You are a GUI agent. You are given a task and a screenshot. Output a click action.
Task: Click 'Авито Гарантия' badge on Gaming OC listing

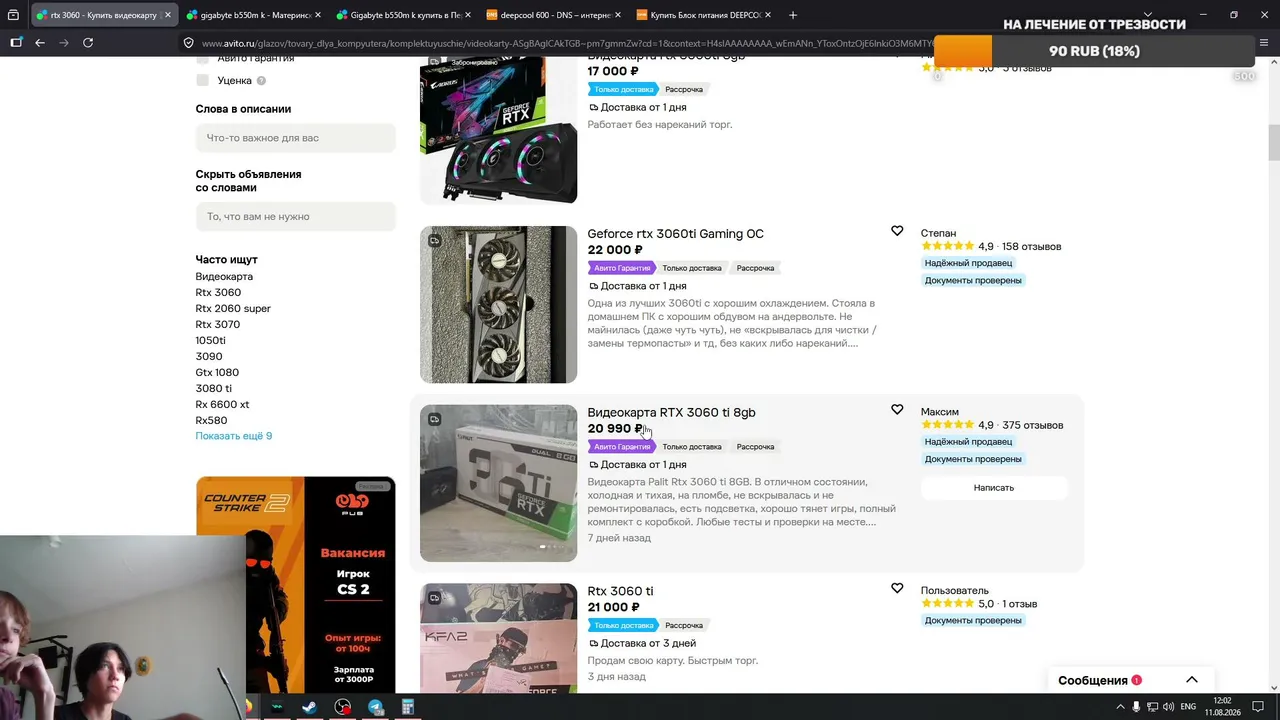tap(622, 268)
